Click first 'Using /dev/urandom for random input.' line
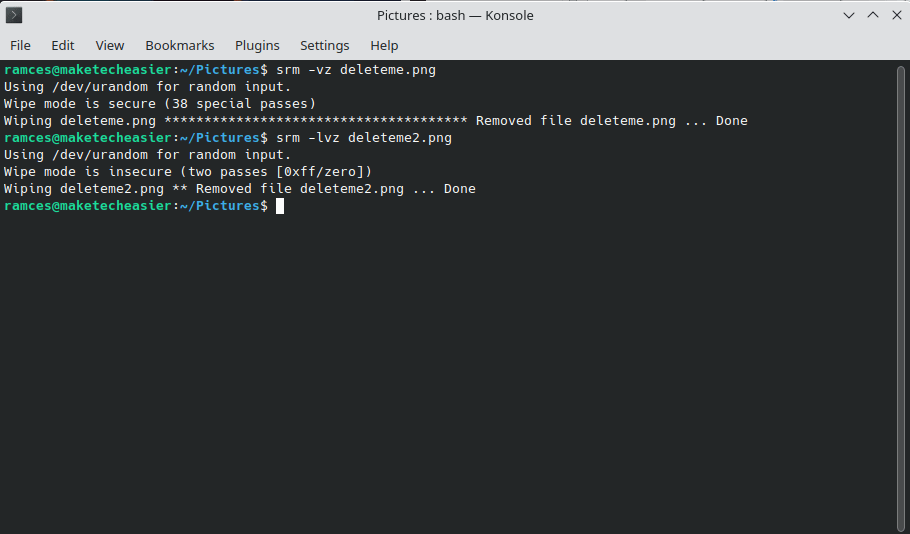Screen dimensions: 910x534 click(x=147, y=86)
